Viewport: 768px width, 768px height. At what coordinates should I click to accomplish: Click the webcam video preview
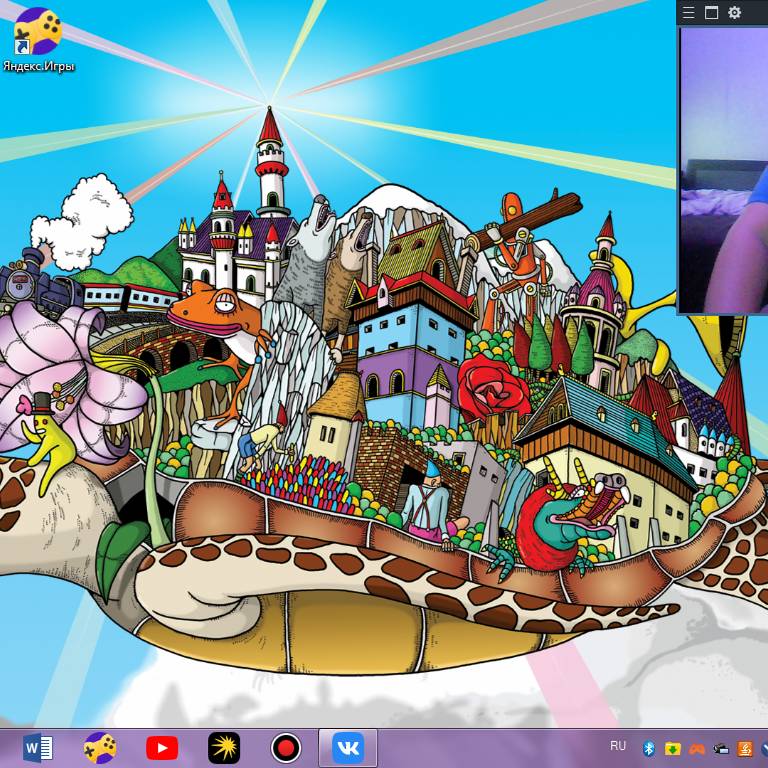coord(724,170)
